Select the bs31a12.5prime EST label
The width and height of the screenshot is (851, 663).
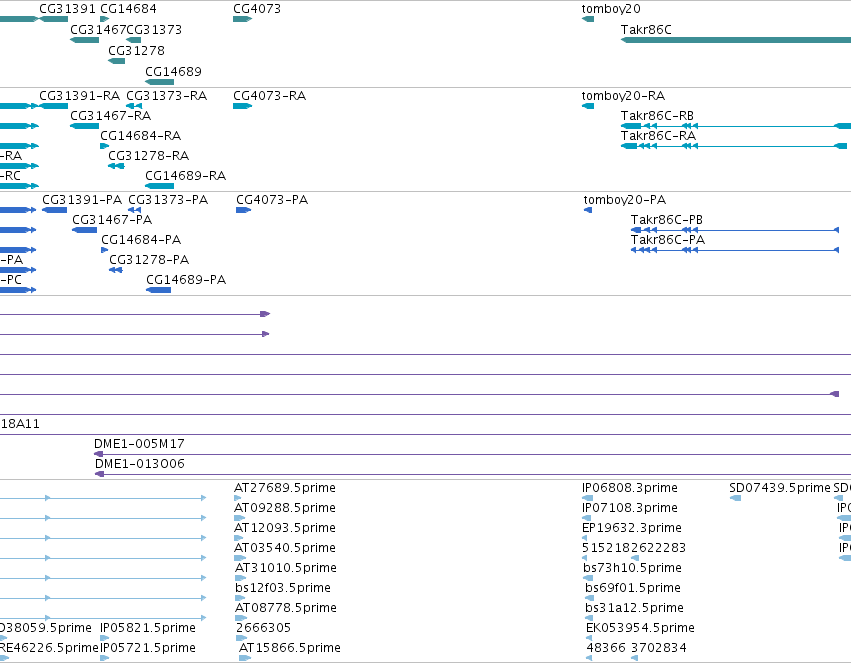(x=634, y=608)
